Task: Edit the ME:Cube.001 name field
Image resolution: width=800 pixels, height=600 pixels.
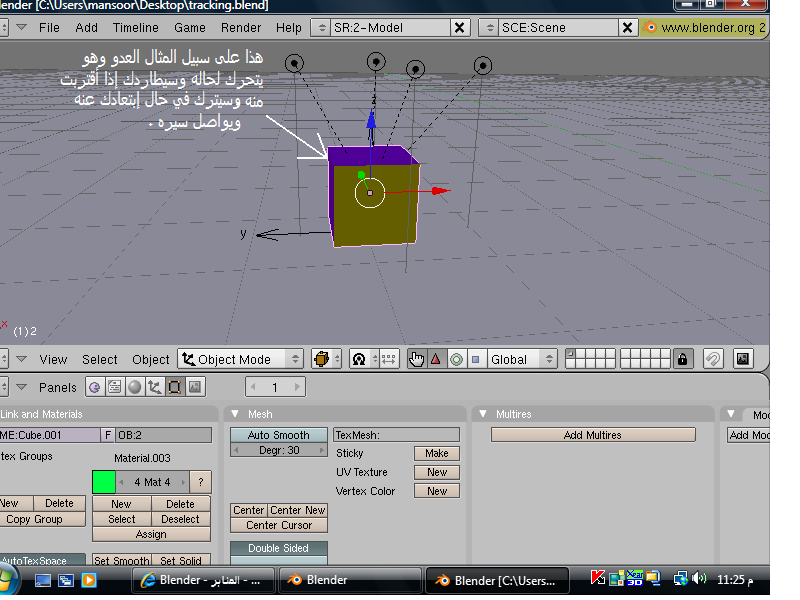Action: [x=50, y=435]
